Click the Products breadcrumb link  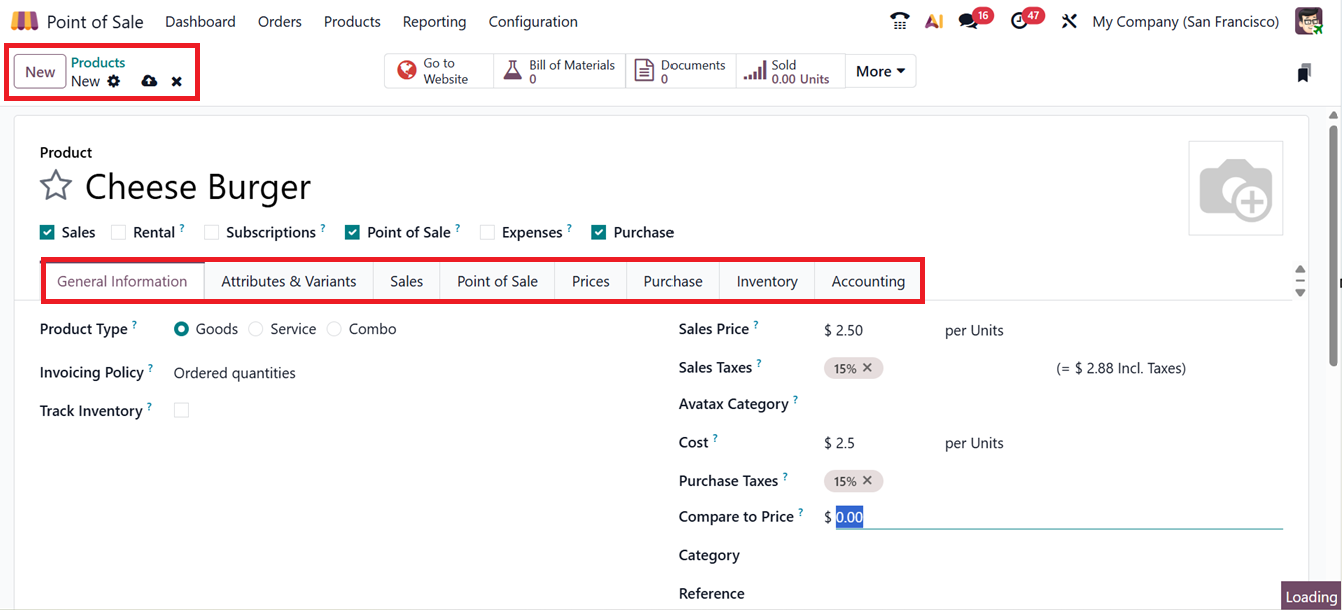tap(98, 62)
